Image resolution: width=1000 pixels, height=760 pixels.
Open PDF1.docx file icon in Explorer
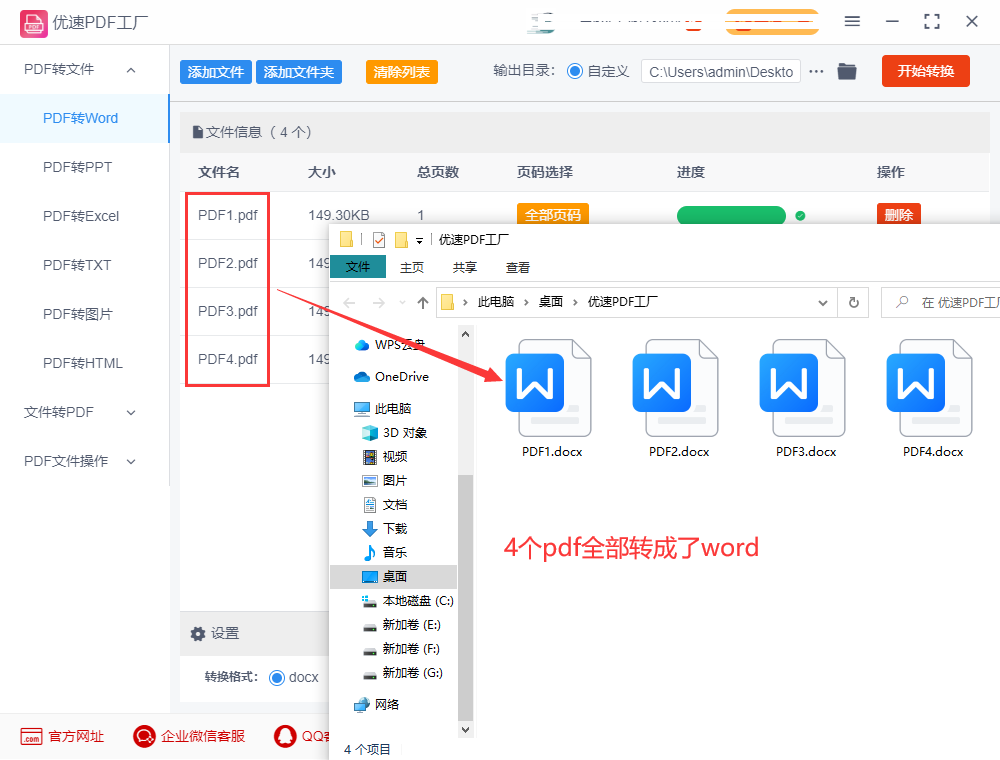[548, 388]
